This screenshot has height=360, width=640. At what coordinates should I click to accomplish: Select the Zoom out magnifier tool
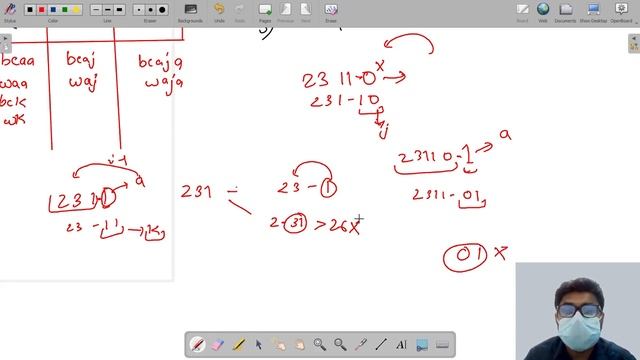[x=340, y=345]
